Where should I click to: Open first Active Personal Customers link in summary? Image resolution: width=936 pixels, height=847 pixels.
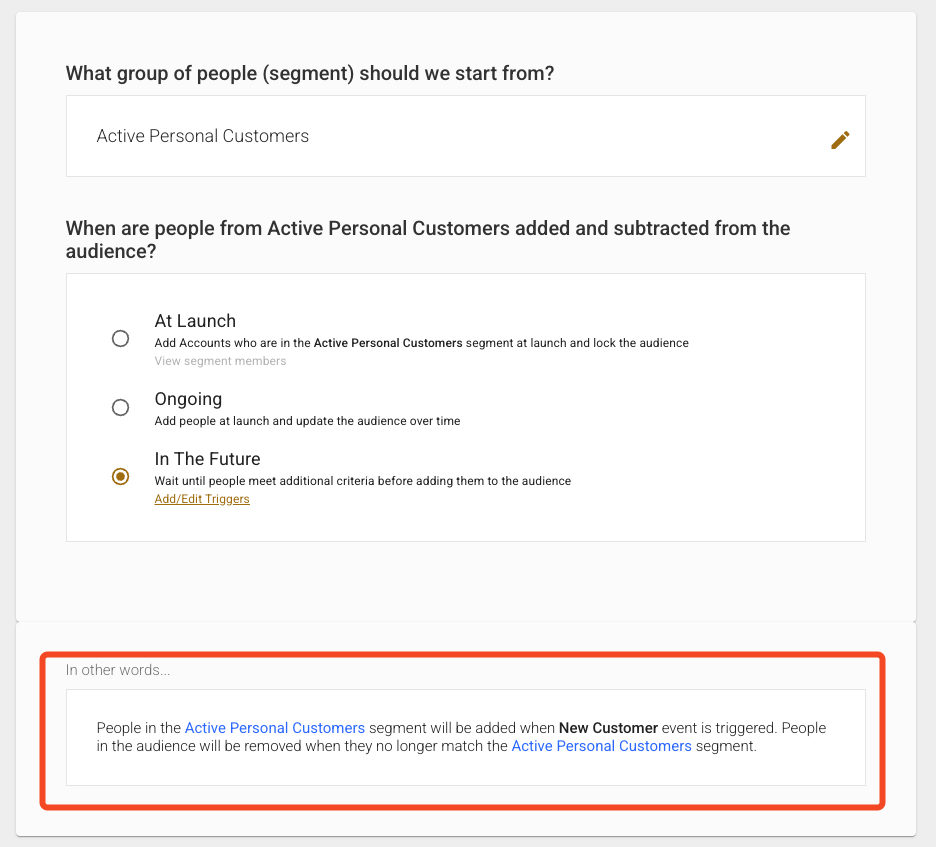[x=274, y=728]
